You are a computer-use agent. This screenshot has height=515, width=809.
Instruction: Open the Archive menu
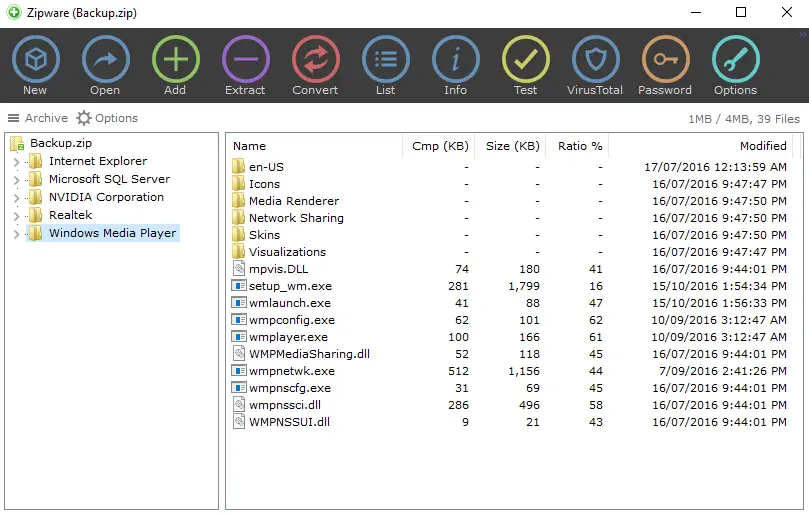[x=38, y=118]
